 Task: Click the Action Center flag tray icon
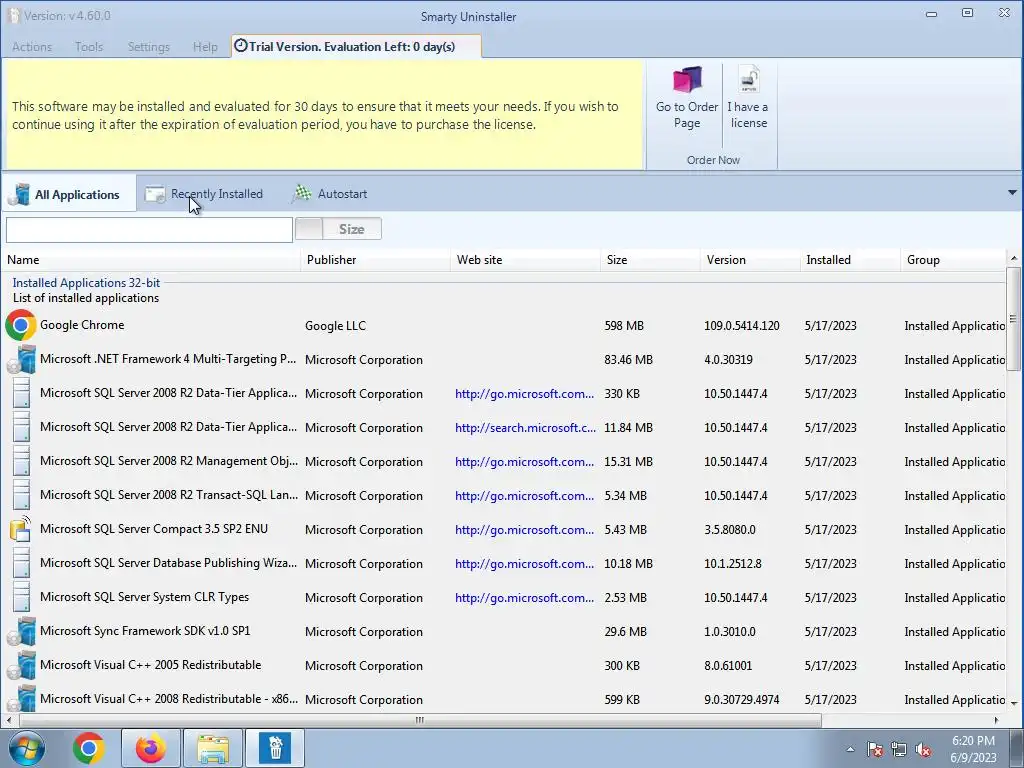pos(874,750)
